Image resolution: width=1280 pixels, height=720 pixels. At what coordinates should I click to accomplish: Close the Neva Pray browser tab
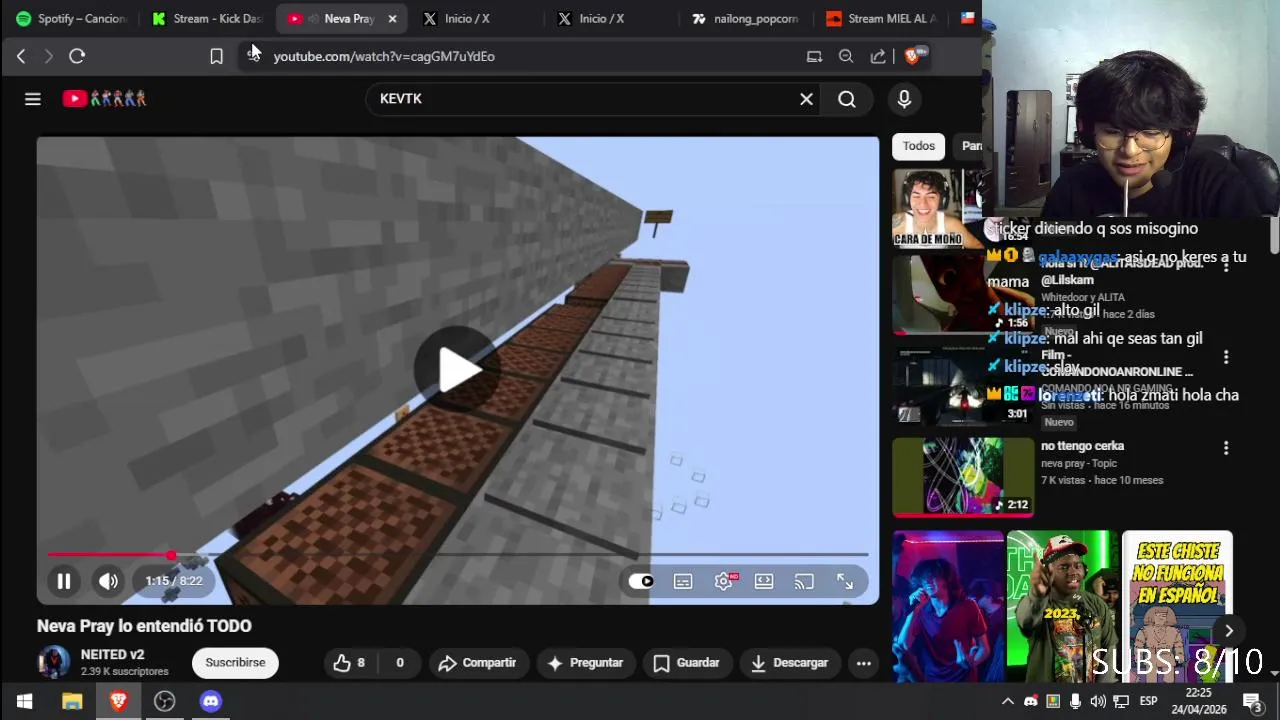[x=392, y=18]
